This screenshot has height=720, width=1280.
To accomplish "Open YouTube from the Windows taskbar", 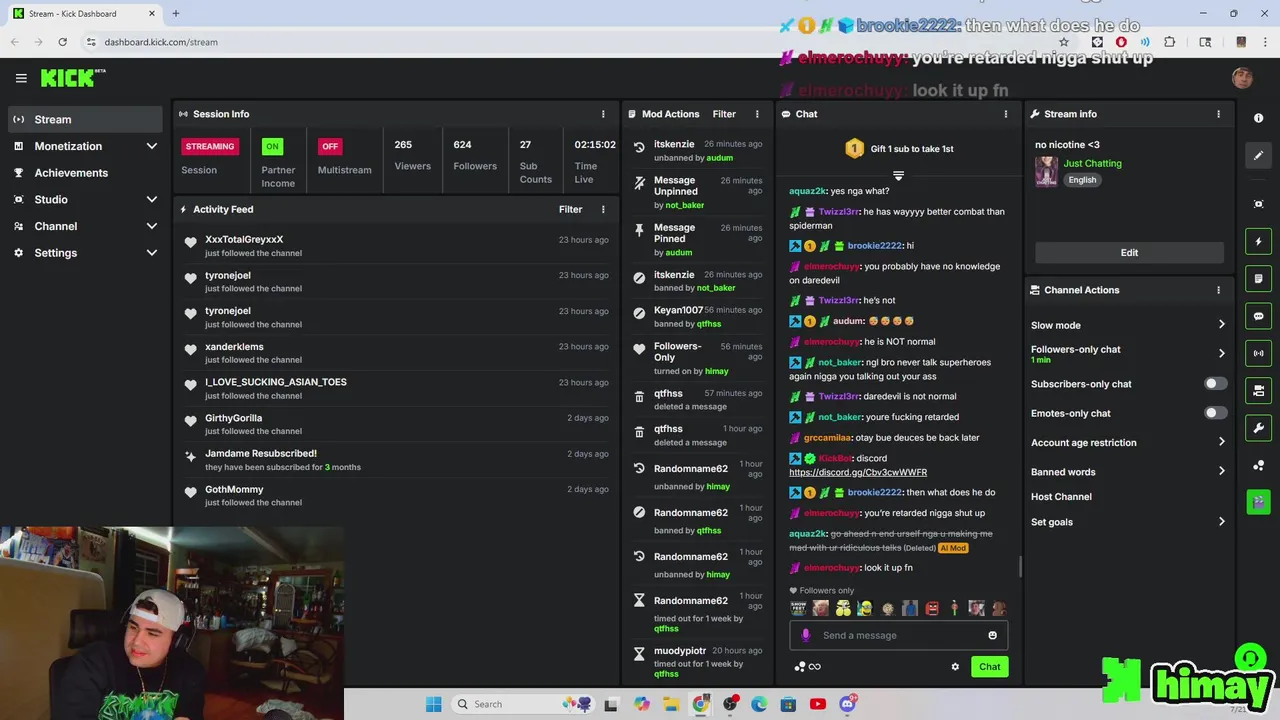I will [818, 704].
